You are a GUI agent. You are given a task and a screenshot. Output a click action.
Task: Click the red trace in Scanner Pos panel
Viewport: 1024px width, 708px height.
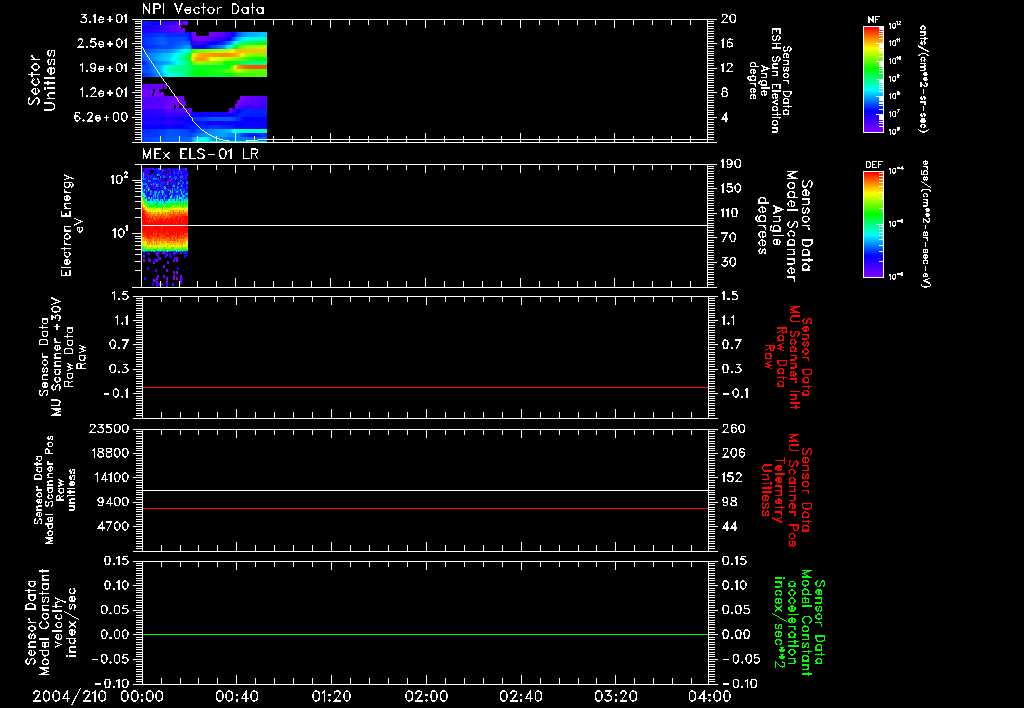425,508
